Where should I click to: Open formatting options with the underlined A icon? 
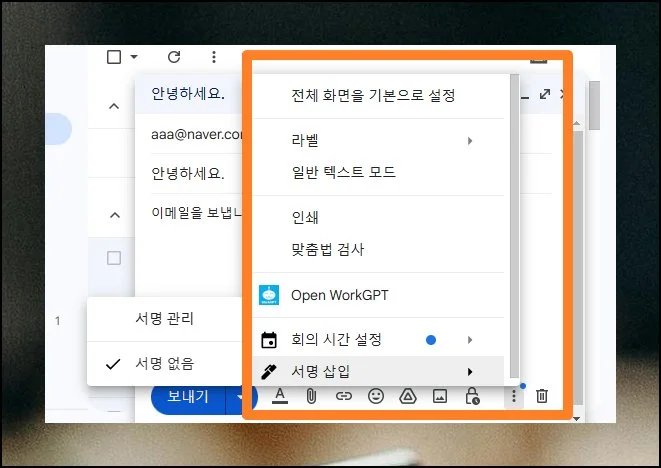point(280,396)
